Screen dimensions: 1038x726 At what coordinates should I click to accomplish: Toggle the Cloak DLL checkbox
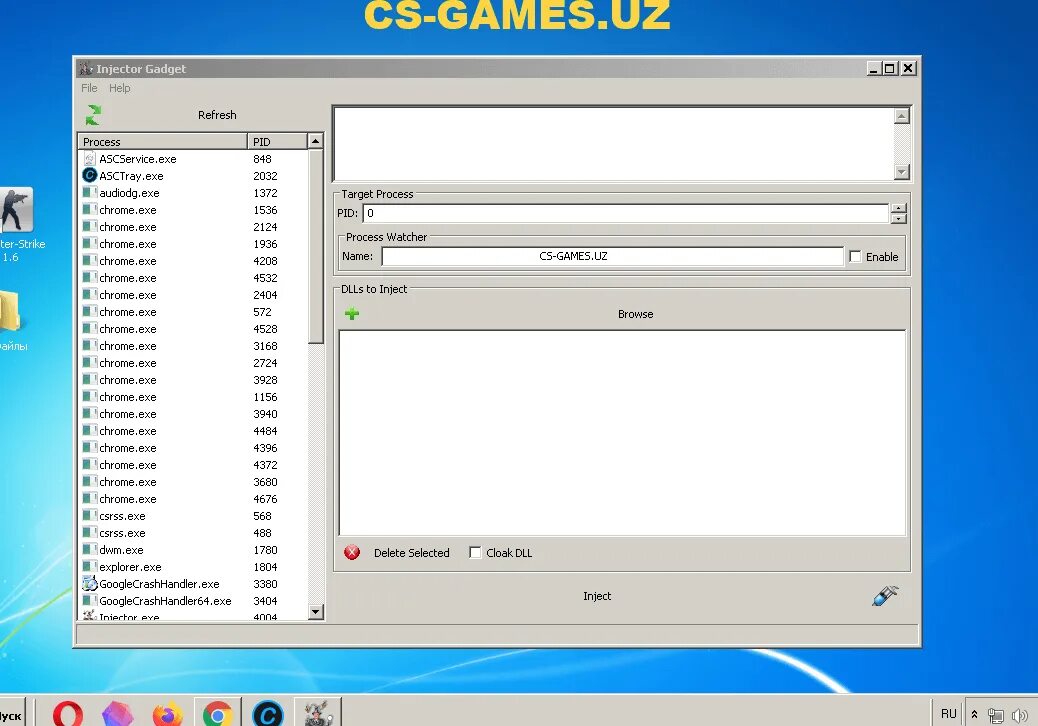click(x=475, y=552)
